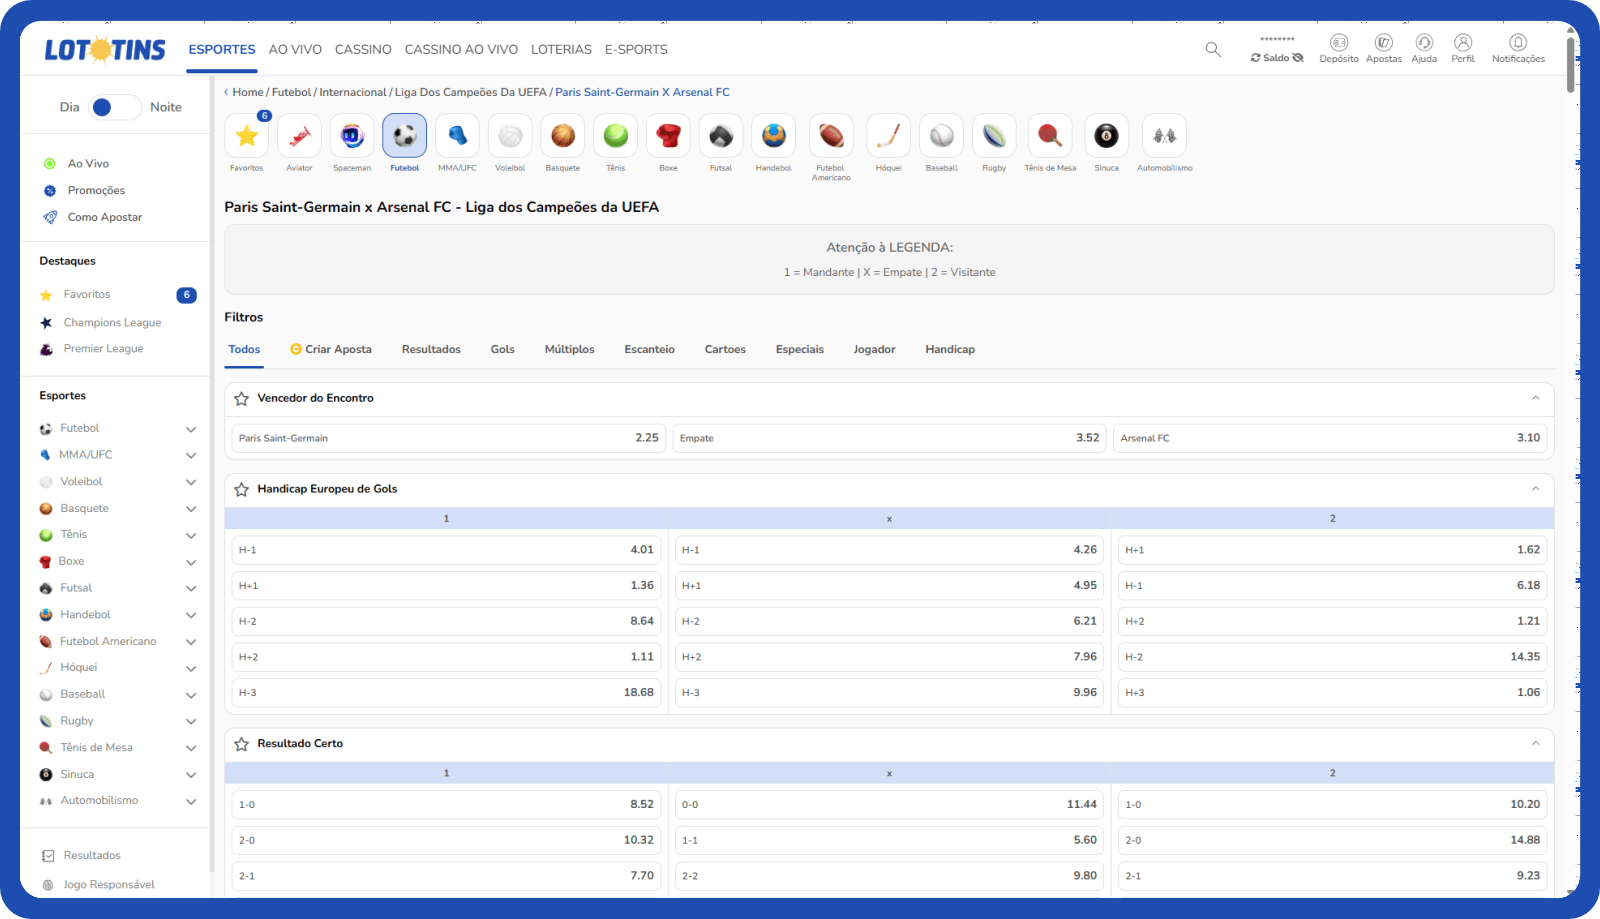Viewport: 1600px width, 919px height.
Task: Select the Hóquei stick icon
Action: tap(889, 136)
